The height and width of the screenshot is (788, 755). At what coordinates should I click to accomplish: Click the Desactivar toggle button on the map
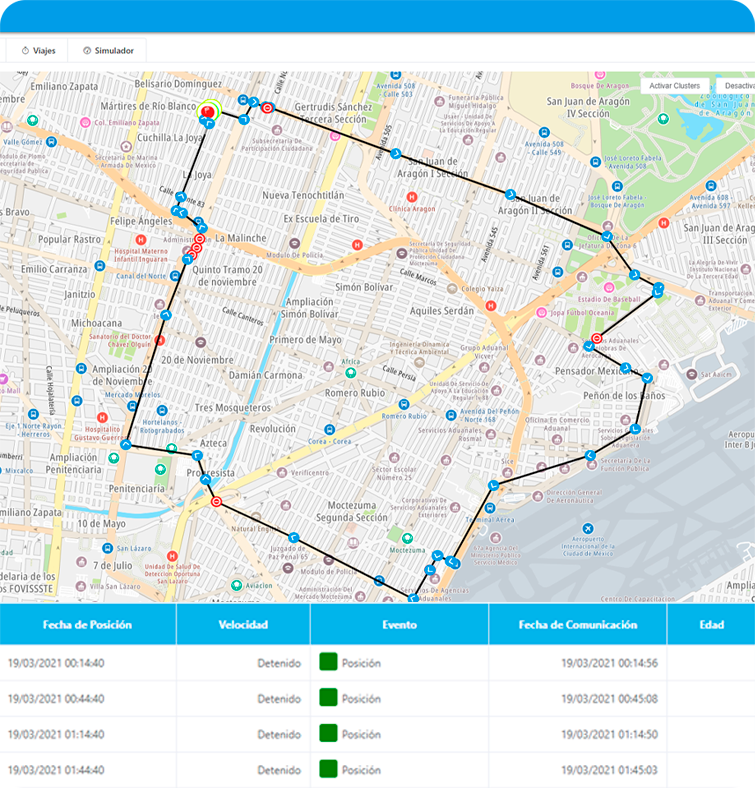point(738,86)
